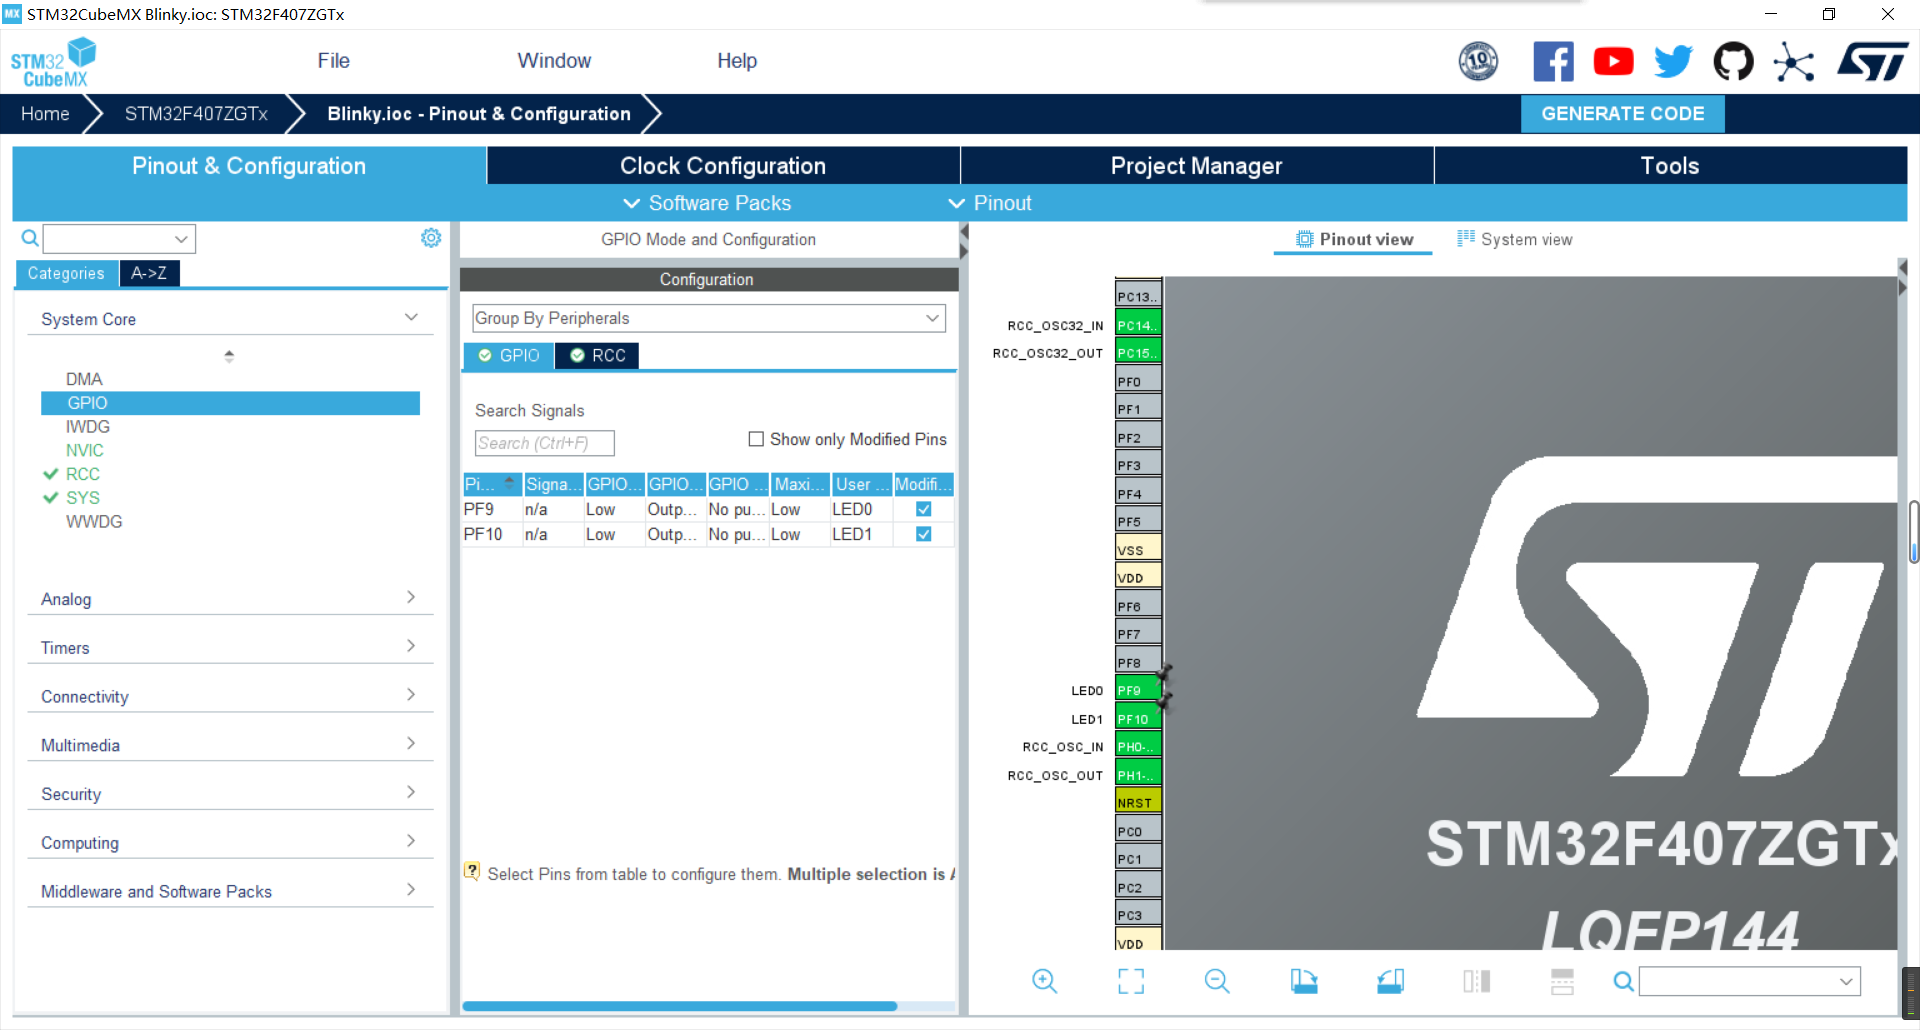Select pin PH0 on the chip

click(1138, 746)
